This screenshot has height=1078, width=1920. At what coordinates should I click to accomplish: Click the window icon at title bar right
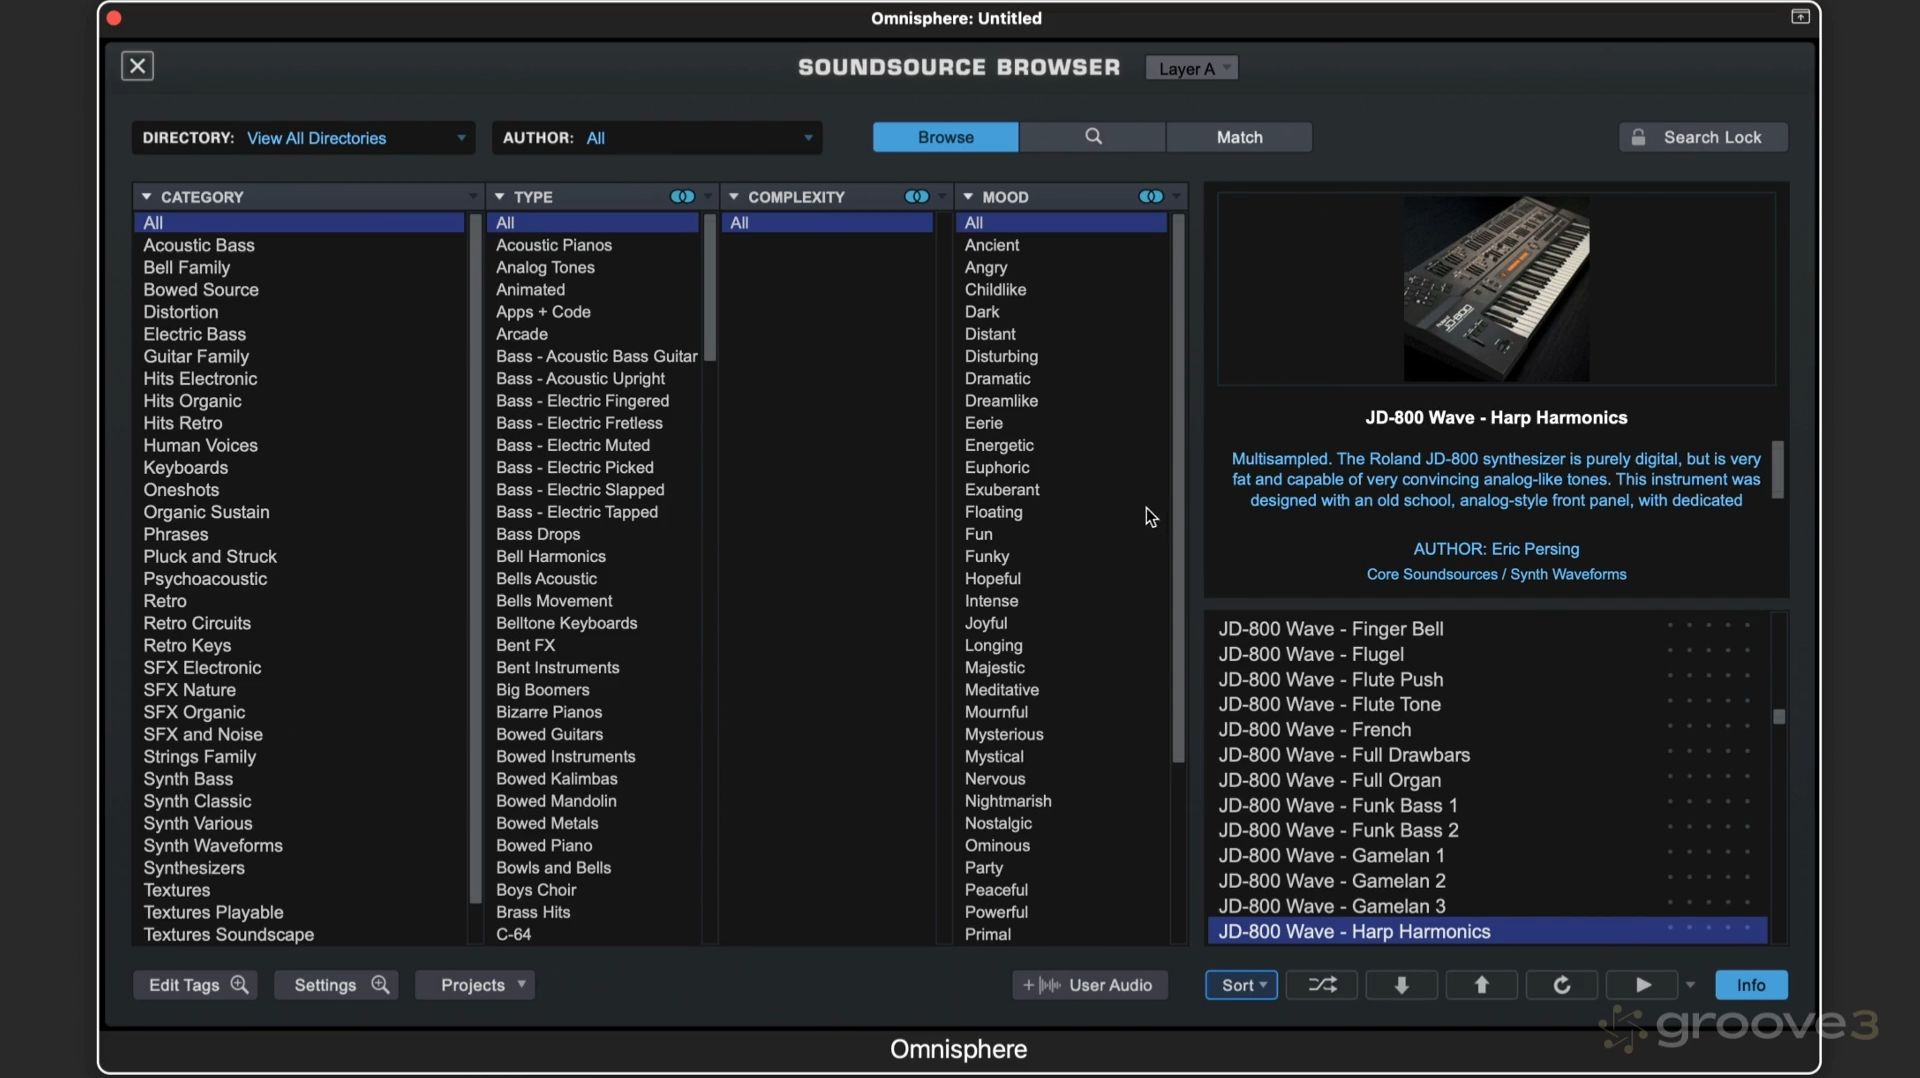click(1800, 17)
